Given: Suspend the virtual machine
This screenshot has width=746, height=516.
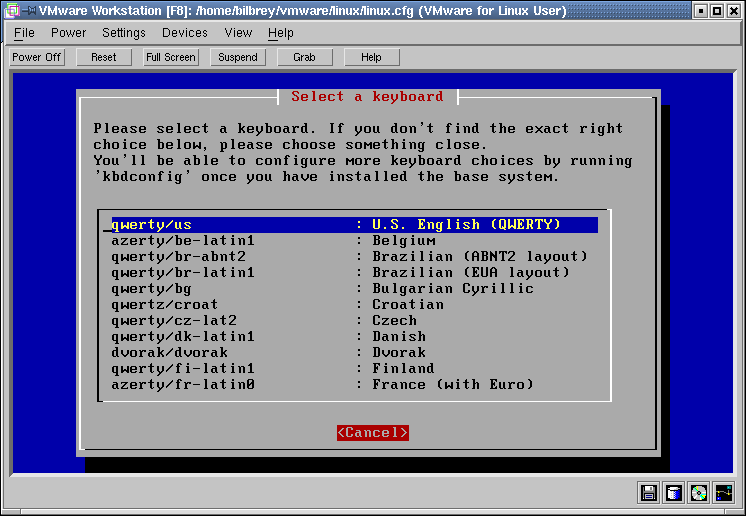Looking at the screenshot, I should point(238,57).
